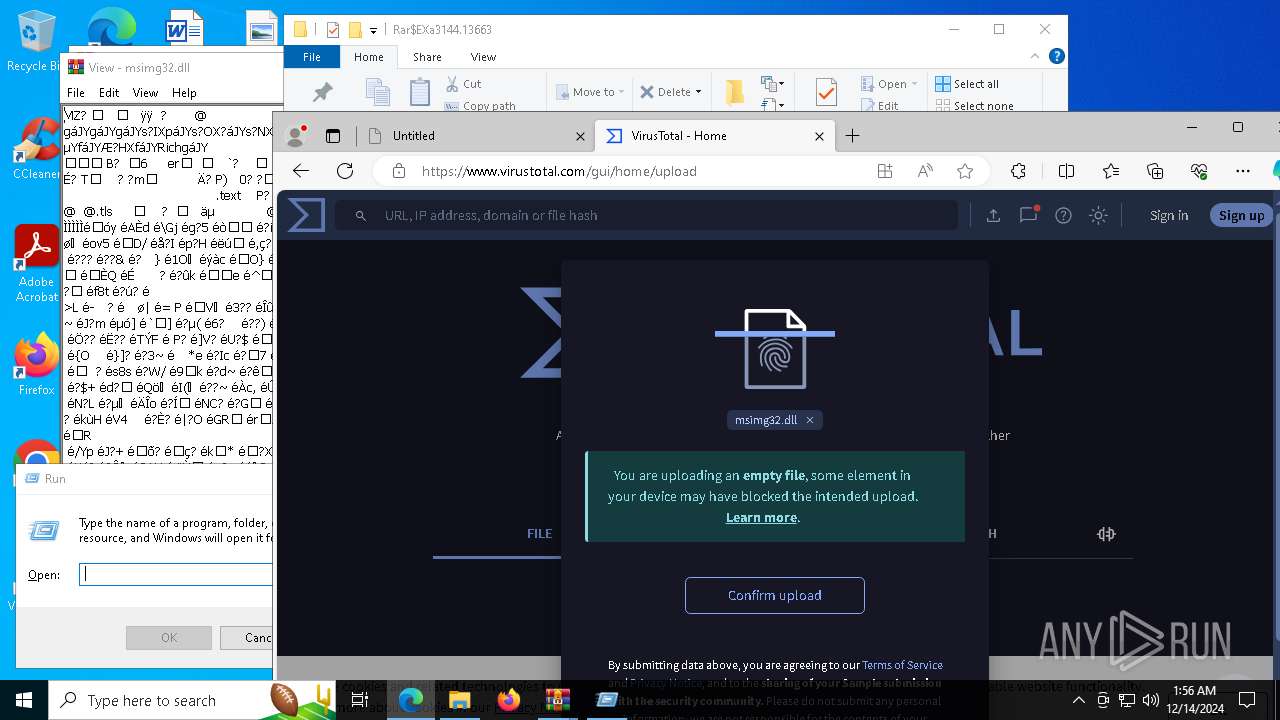Click the apps grid icon in address bar
The image size is (1280, 720).
(885, 171)
